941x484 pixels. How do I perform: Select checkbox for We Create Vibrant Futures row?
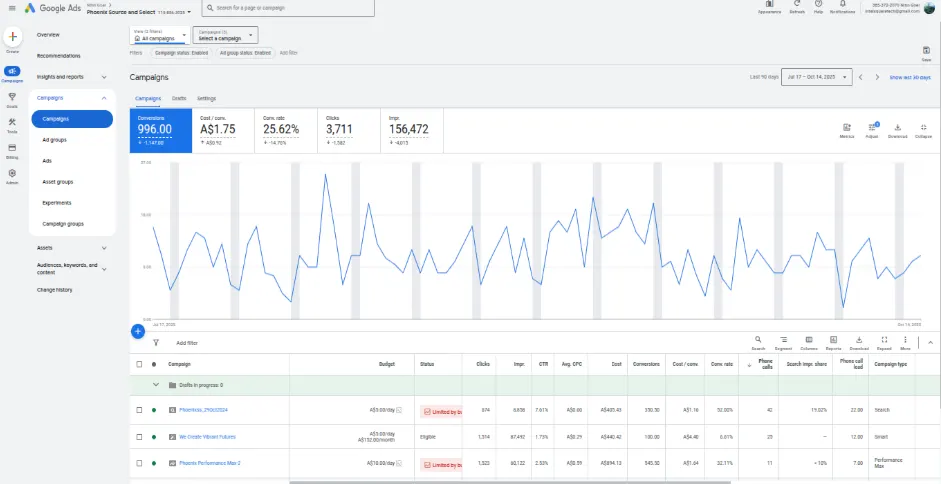point(139,437)
